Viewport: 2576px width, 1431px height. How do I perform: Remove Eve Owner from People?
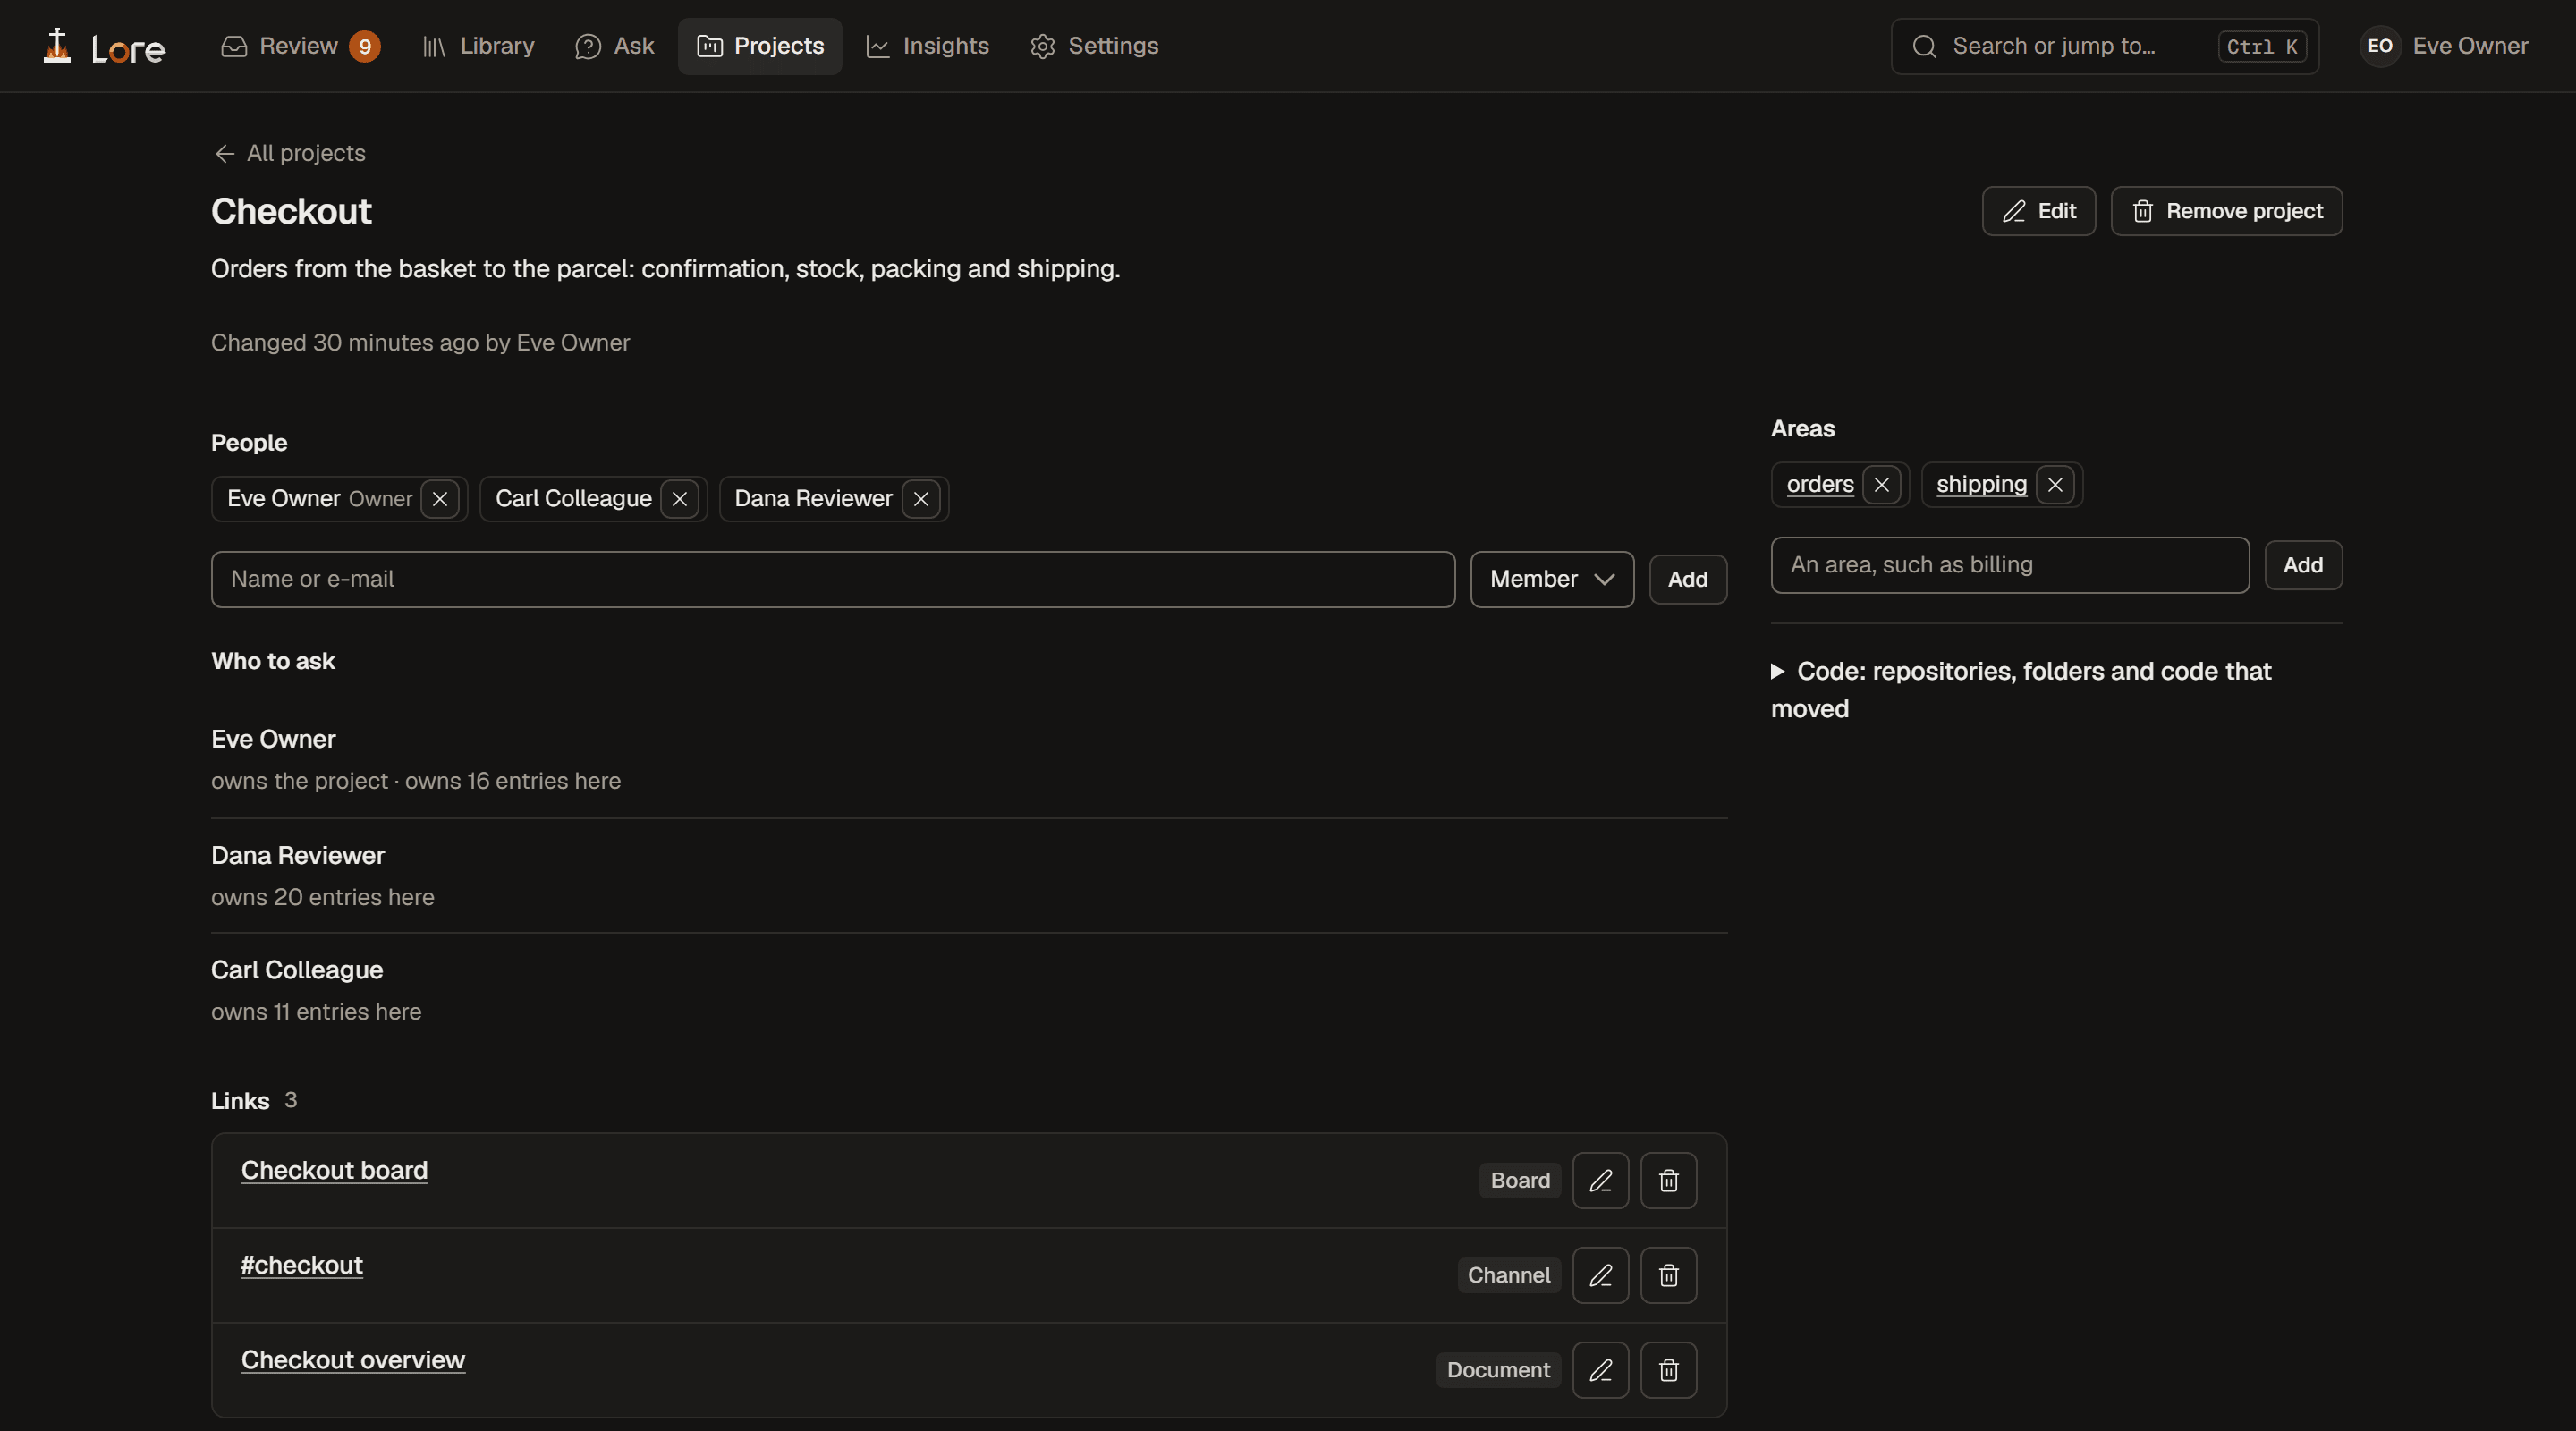point(440,499)
